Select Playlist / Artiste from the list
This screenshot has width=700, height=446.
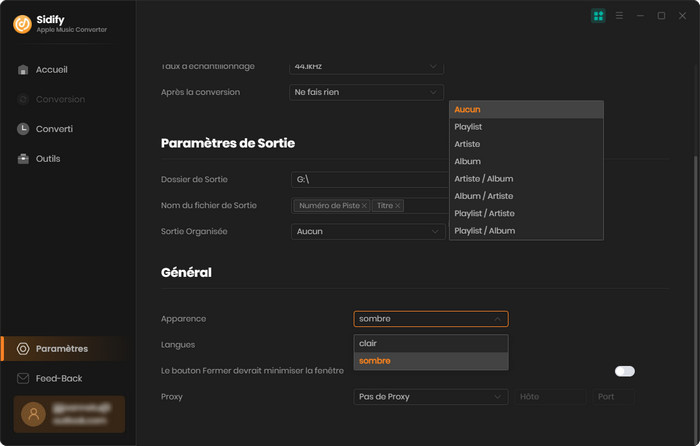click(x=484, y=213)
